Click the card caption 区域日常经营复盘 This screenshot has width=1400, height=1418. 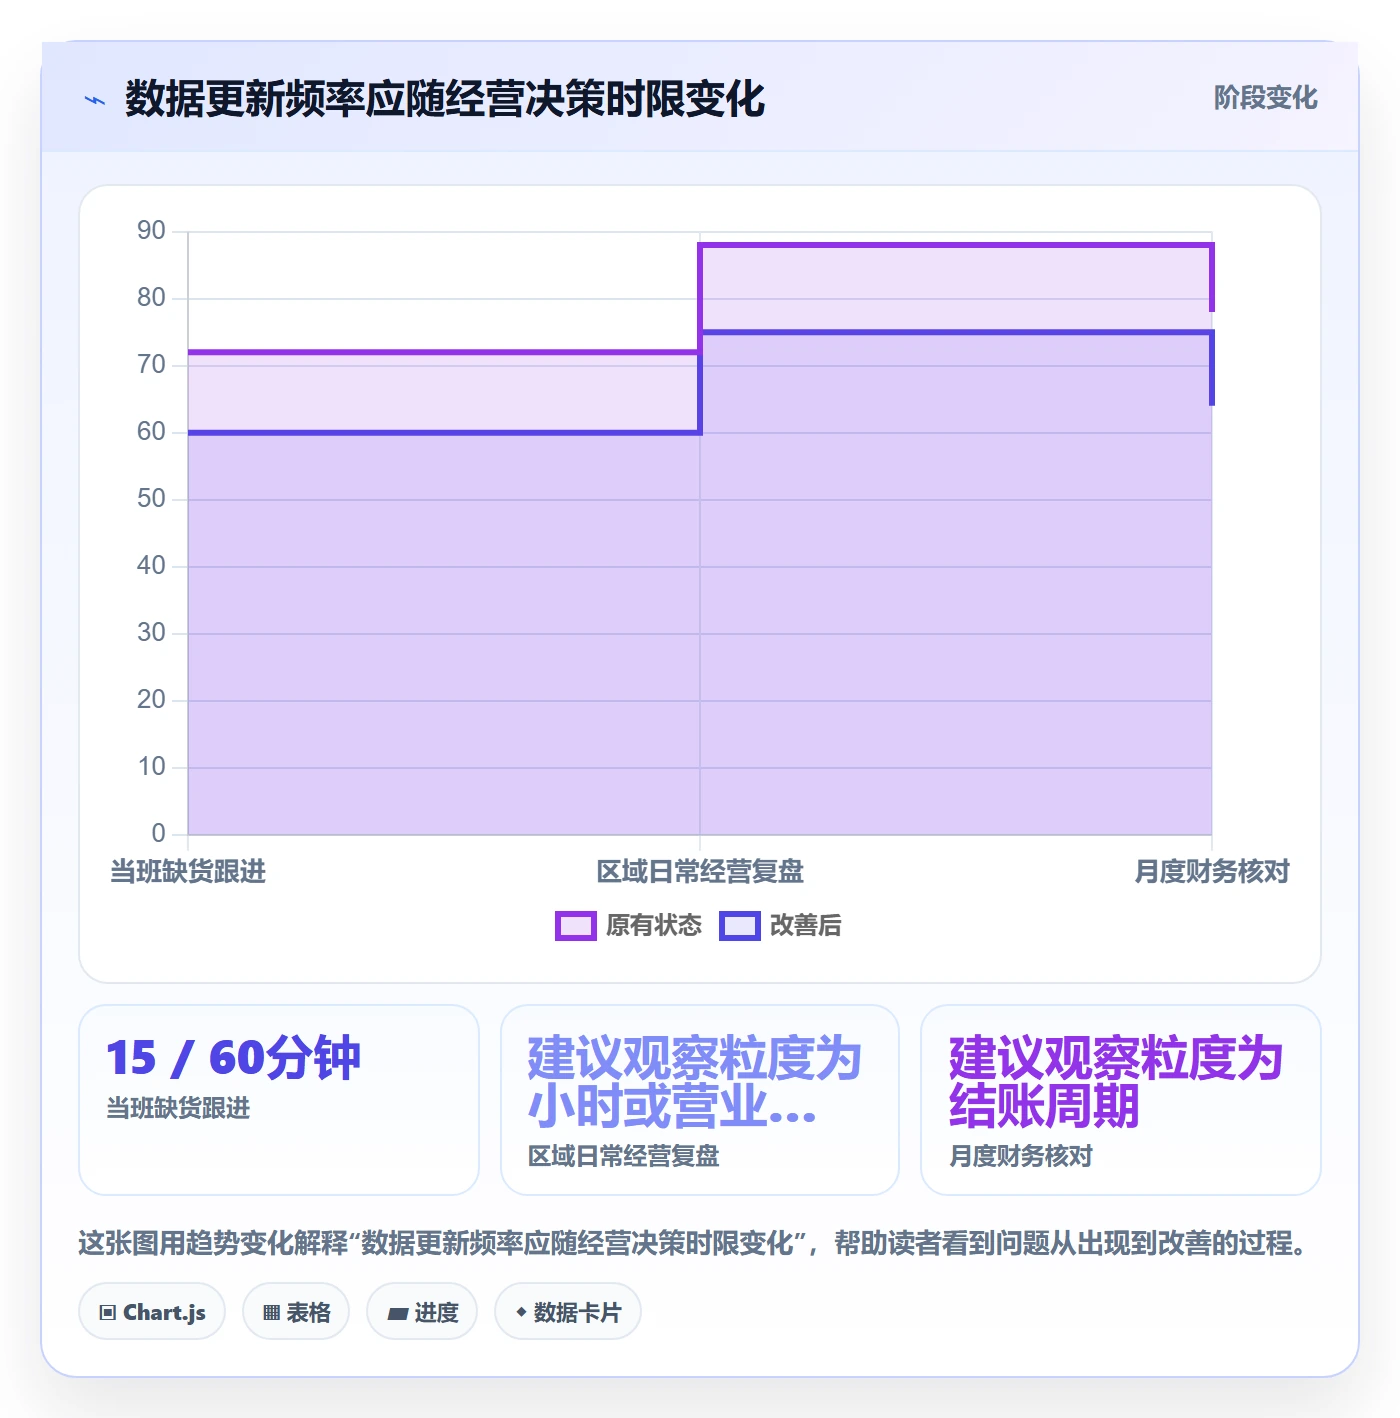[624, 1156]
